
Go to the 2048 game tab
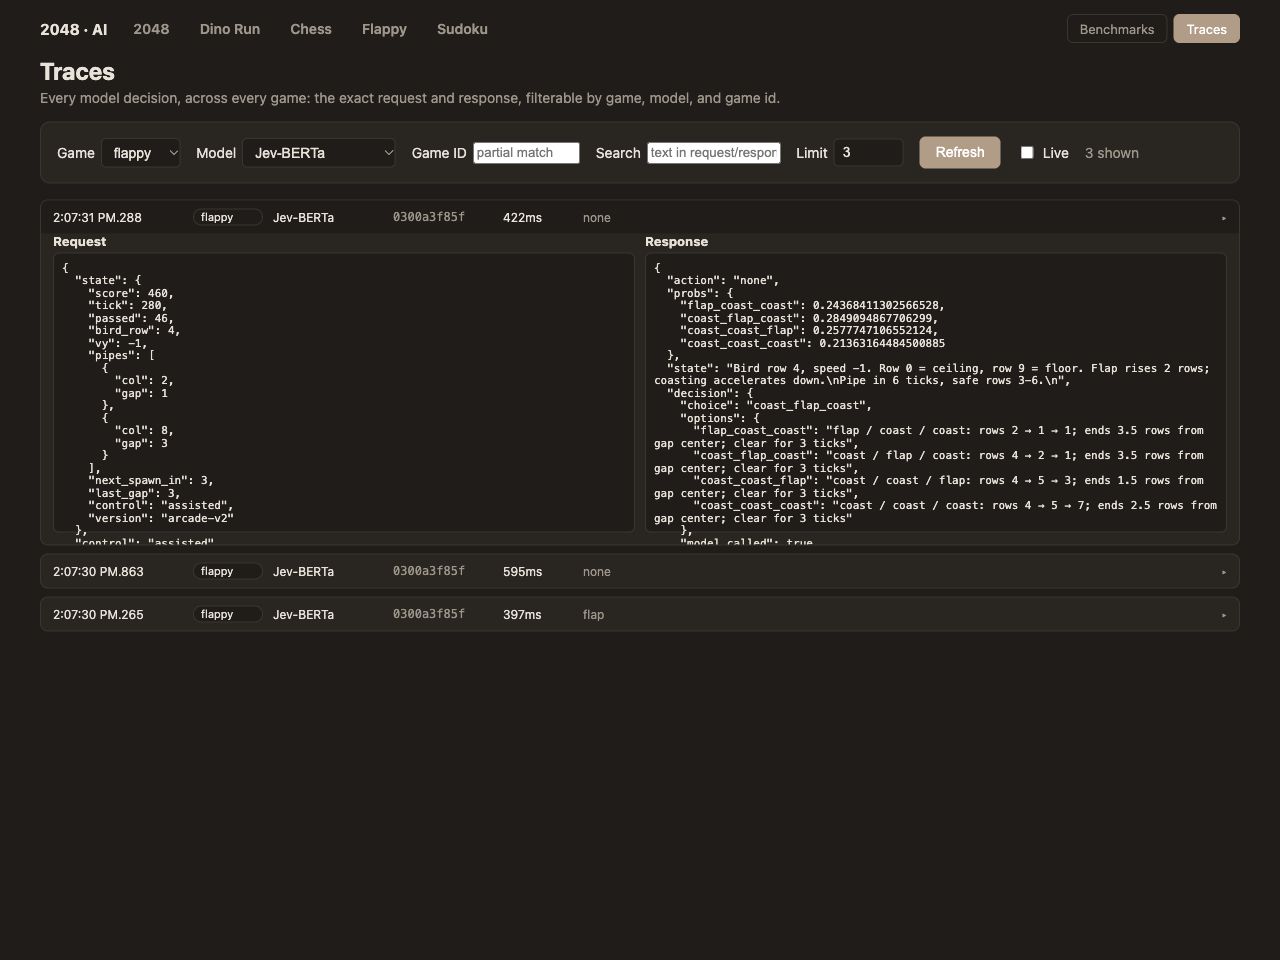click(151, 29)
